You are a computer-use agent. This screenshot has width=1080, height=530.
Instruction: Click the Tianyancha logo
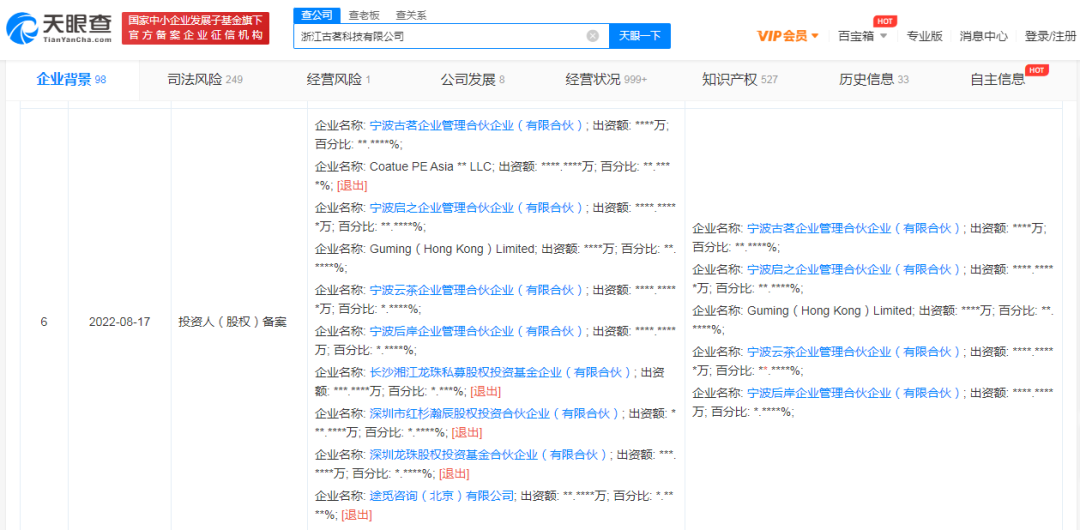click(x=58, y=27)
